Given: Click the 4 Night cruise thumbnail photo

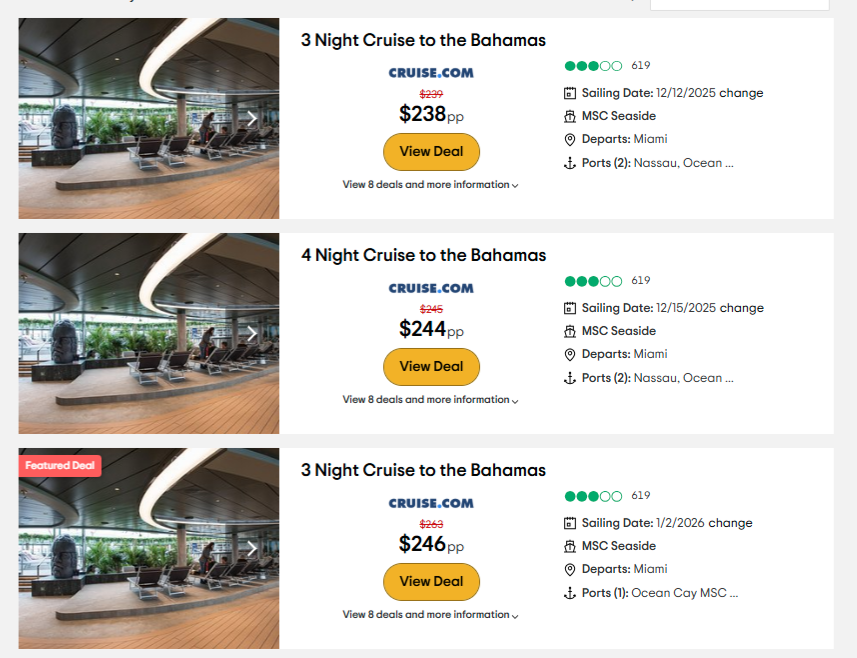Looking at the screenshot, I should (148, 333).
